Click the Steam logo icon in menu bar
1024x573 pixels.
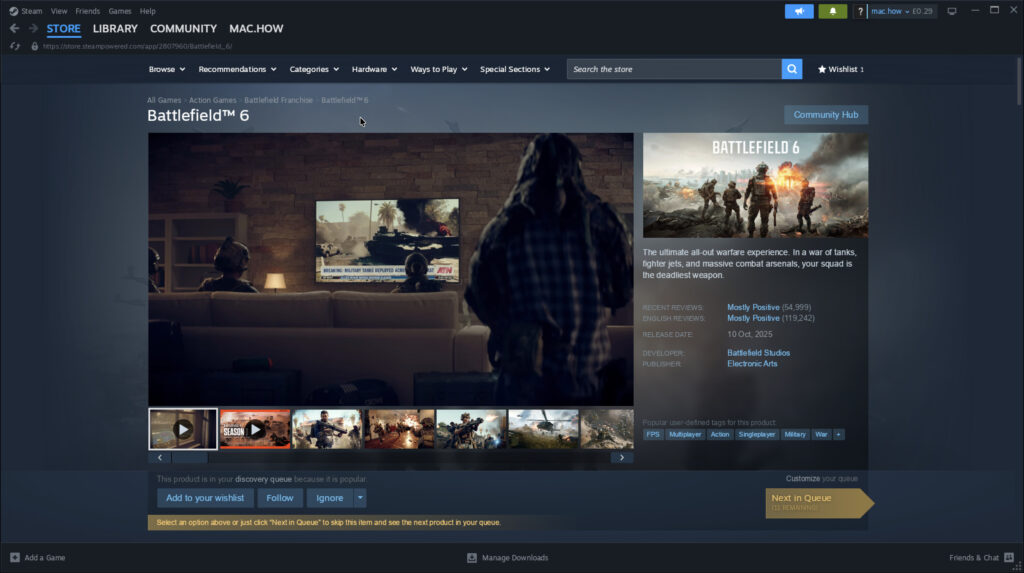pyautogui.click(x=13, y=11)
